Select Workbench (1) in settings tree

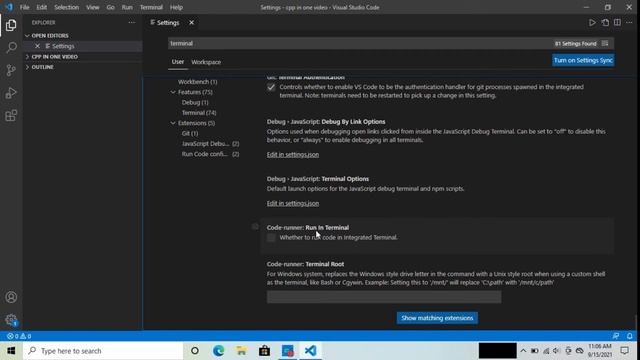pyautogui.click(x=197, y=82)
